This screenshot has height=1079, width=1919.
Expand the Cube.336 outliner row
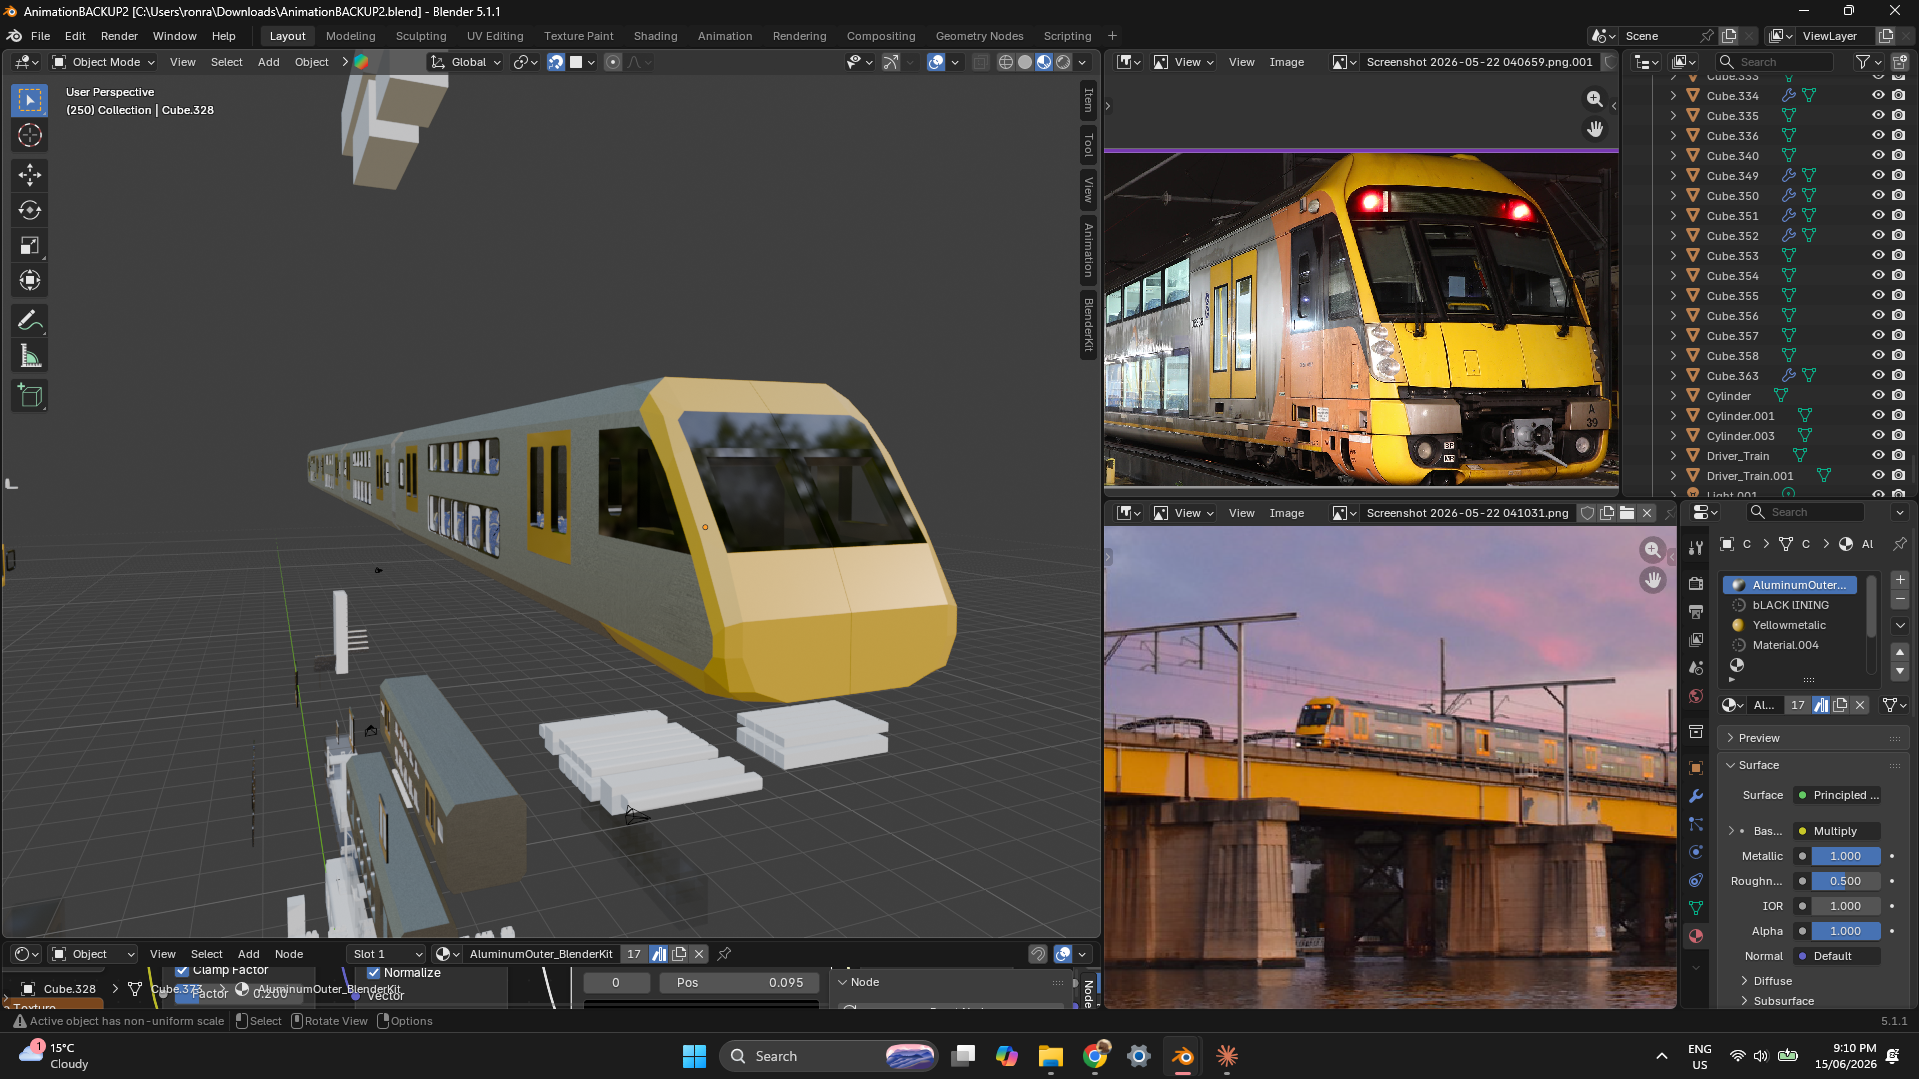(1673, 136)
